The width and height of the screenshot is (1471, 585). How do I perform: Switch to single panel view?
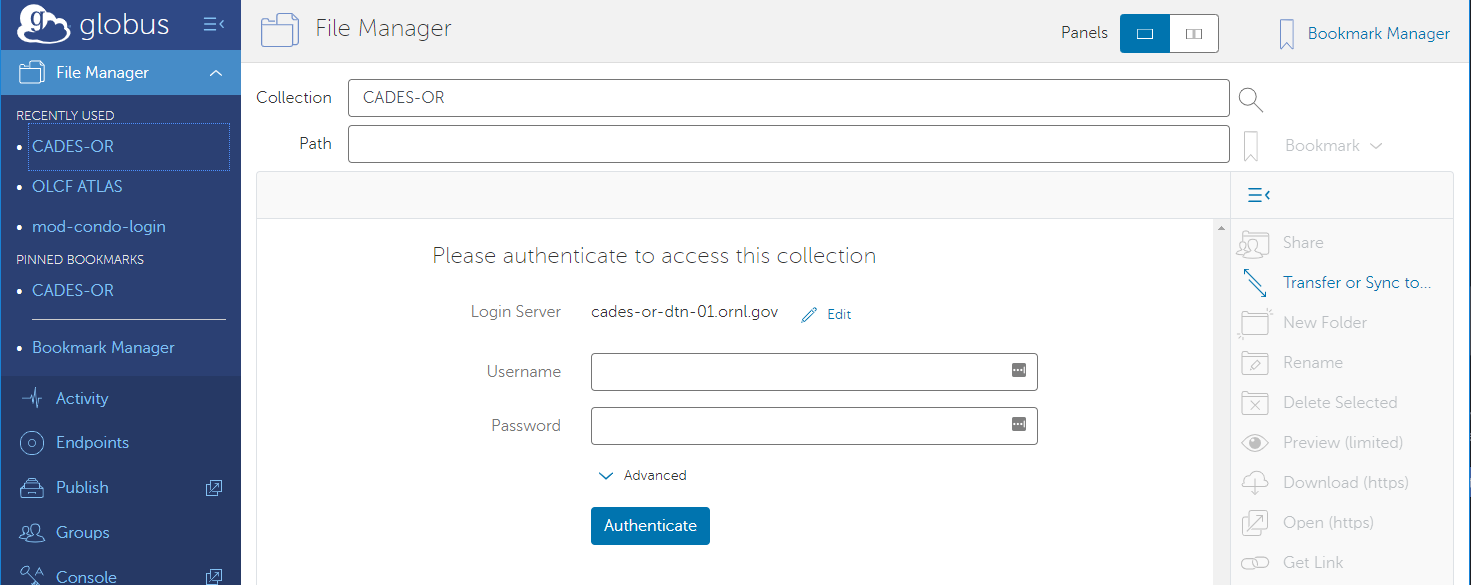pyautogui.click(x=1145, y=34)
